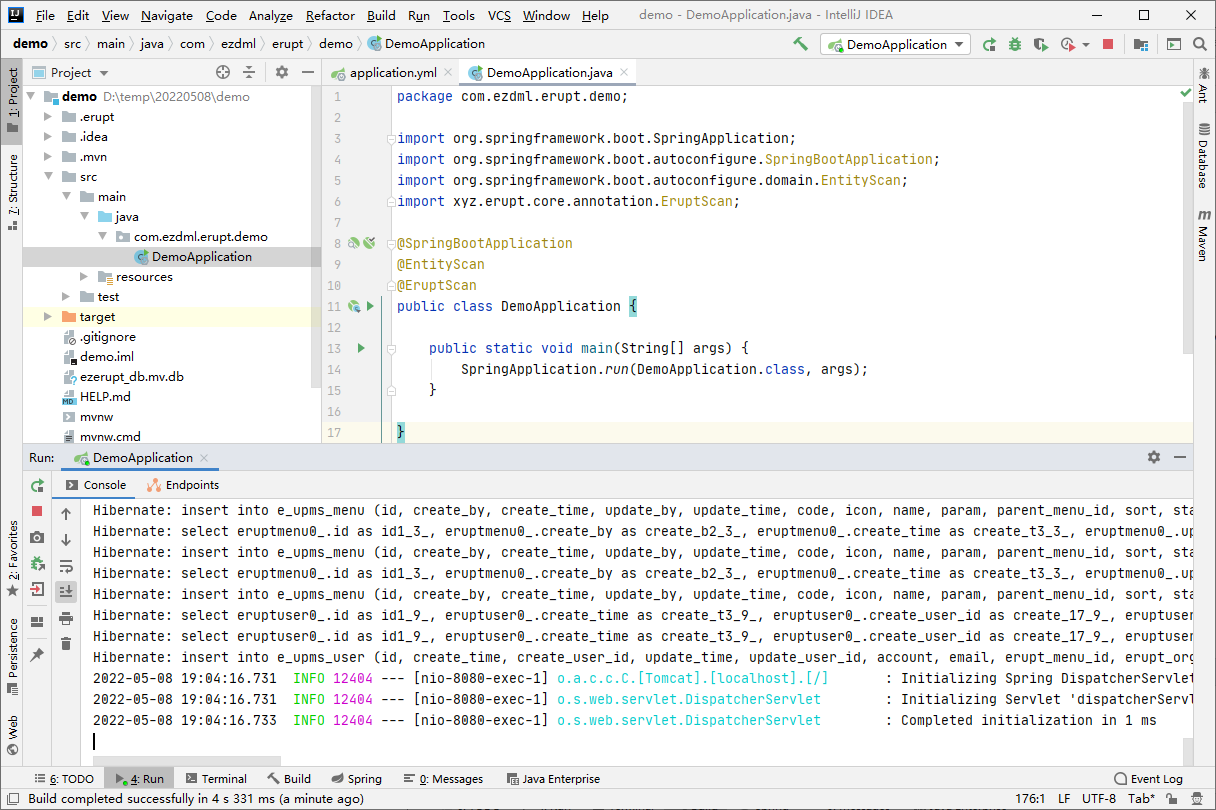Toggle pin tab in Run panel
This screenshot has height=810, width=1216.
[37, 655]
